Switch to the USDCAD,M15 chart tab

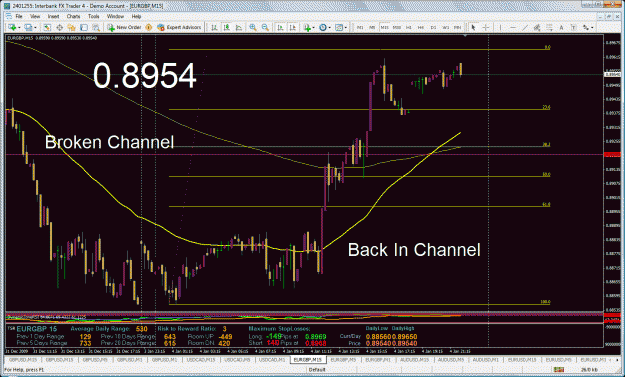click(x=201, y=359)
